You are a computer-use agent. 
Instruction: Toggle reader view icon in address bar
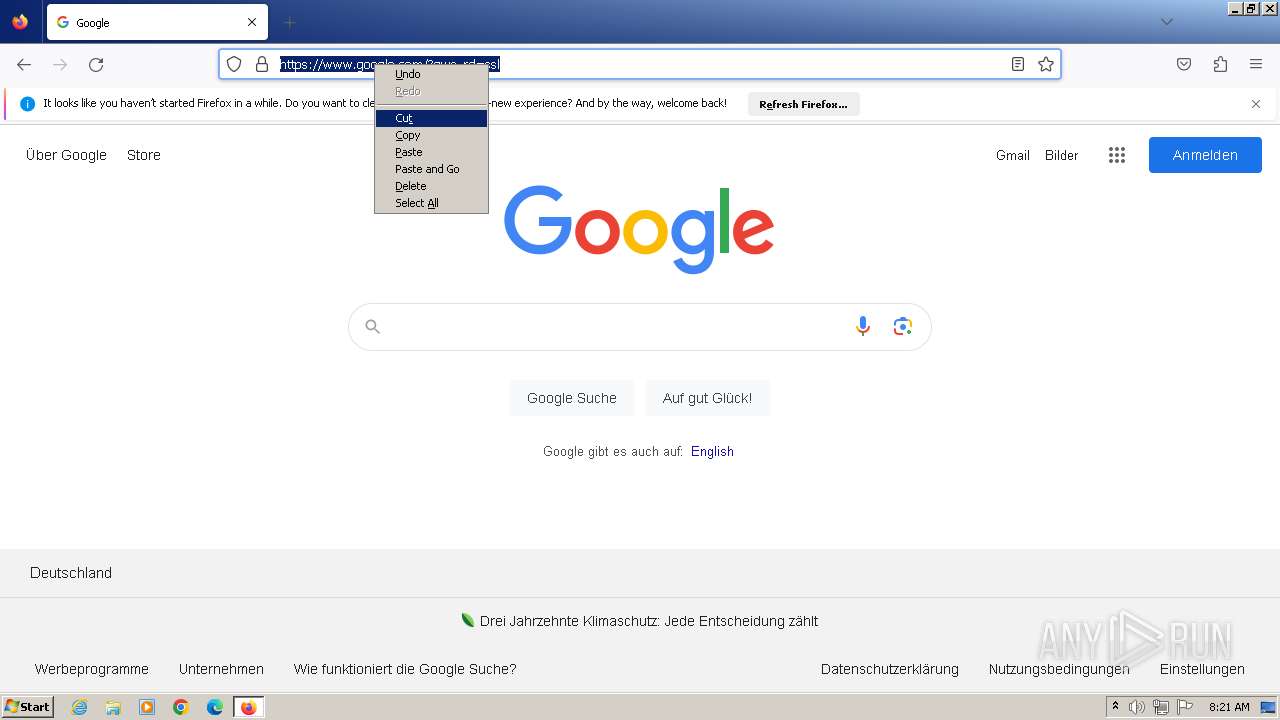pos(1018,64)
